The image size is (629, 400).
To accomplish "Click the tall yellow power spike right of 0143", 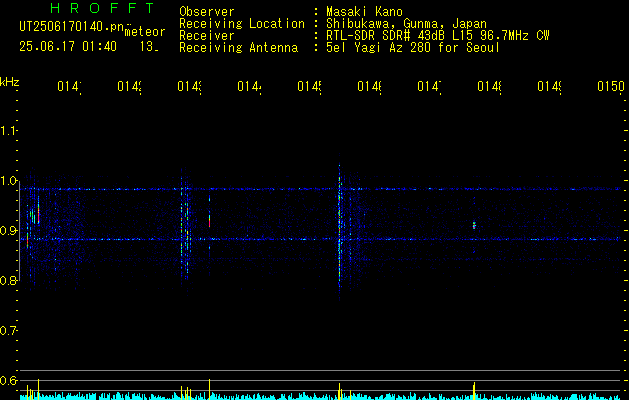I will pos(209,389).
